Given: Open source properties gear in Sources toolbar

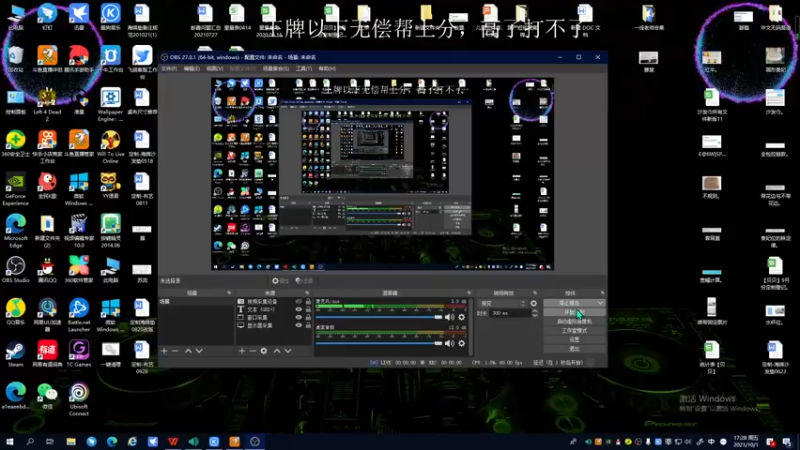Looking at the screenshot, I should [264, 351].
